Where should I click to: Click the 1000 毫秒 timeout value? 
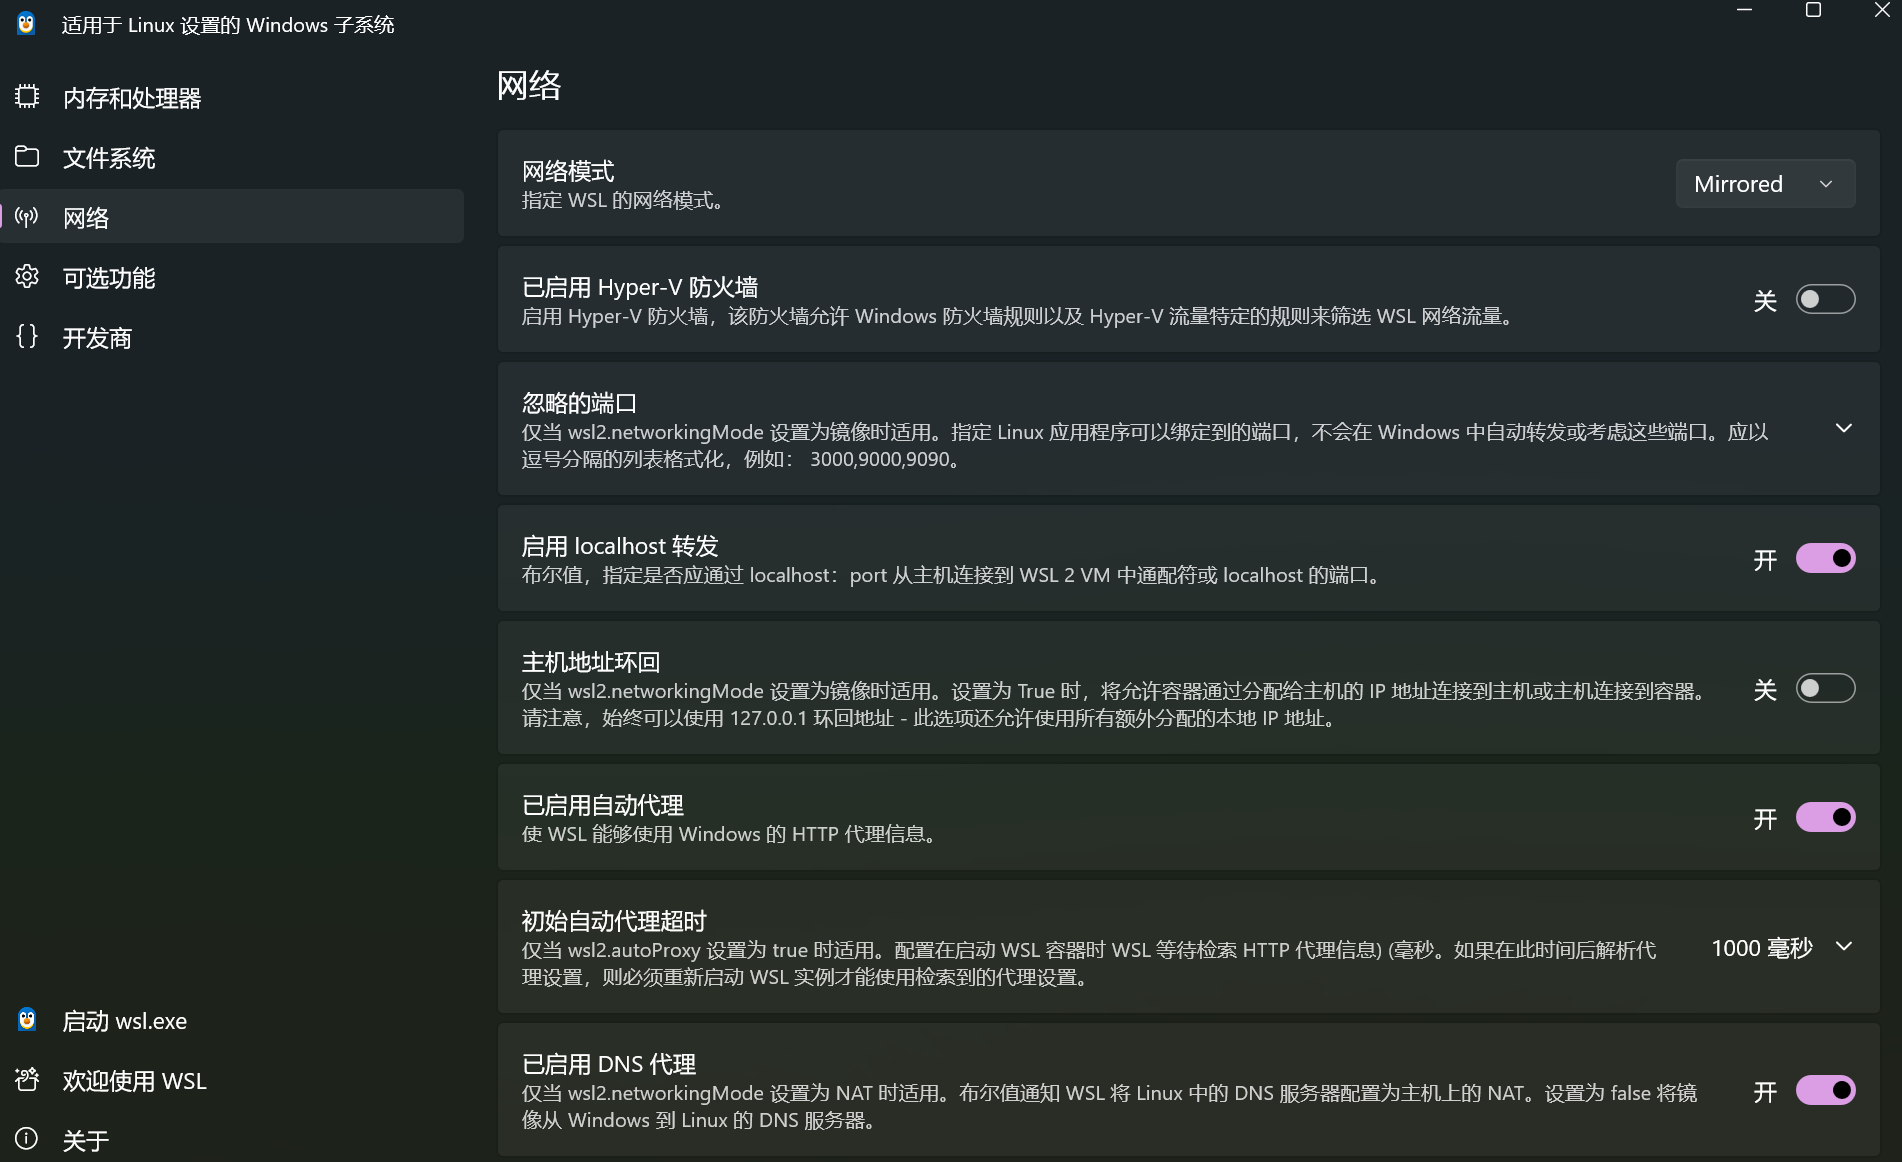tap(1761, 948)
